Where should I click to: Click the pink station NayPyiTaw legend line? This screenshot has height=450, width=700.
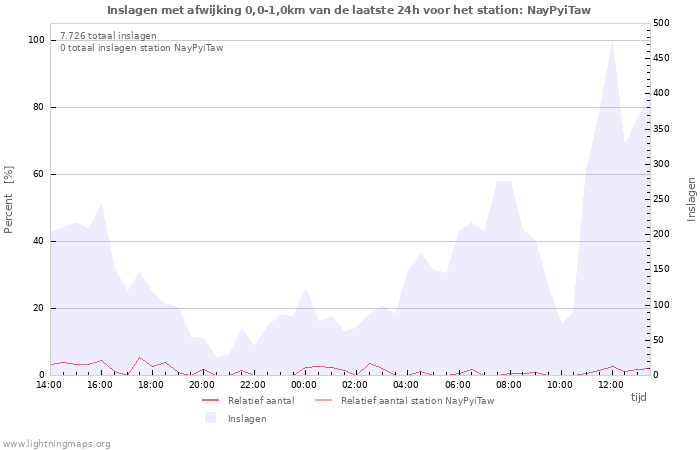point(324,400)
